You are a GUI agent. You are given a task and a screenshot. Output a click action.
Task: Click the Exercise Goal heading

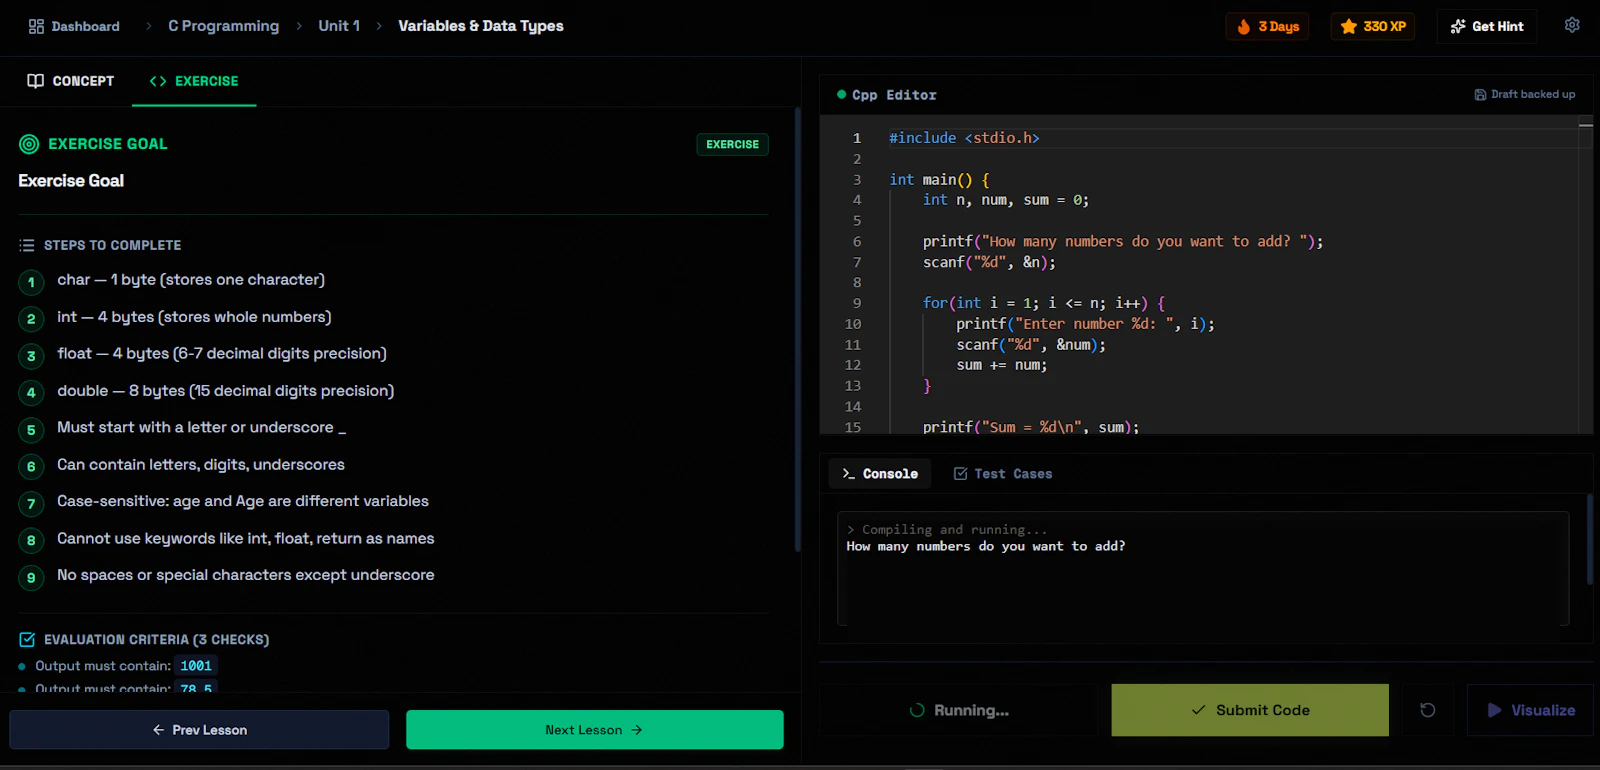click(71, 181)
